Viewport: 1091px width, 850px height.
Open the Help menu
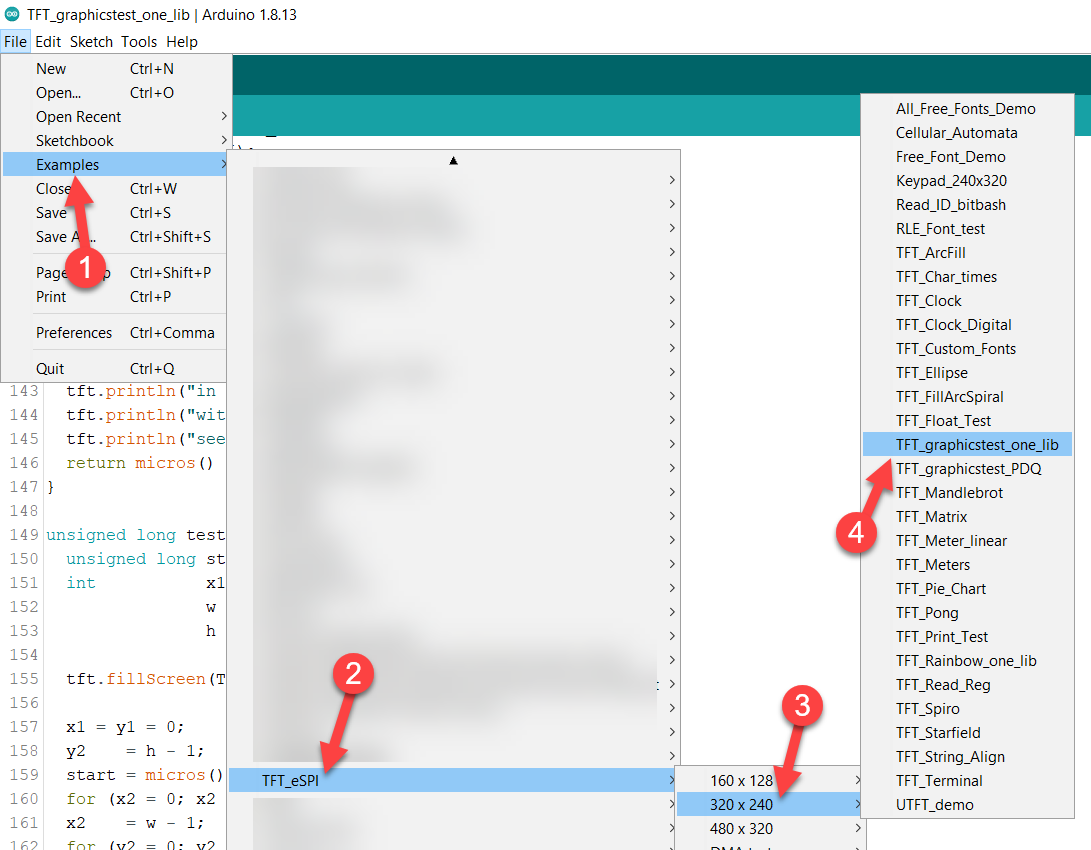point(182,42)
